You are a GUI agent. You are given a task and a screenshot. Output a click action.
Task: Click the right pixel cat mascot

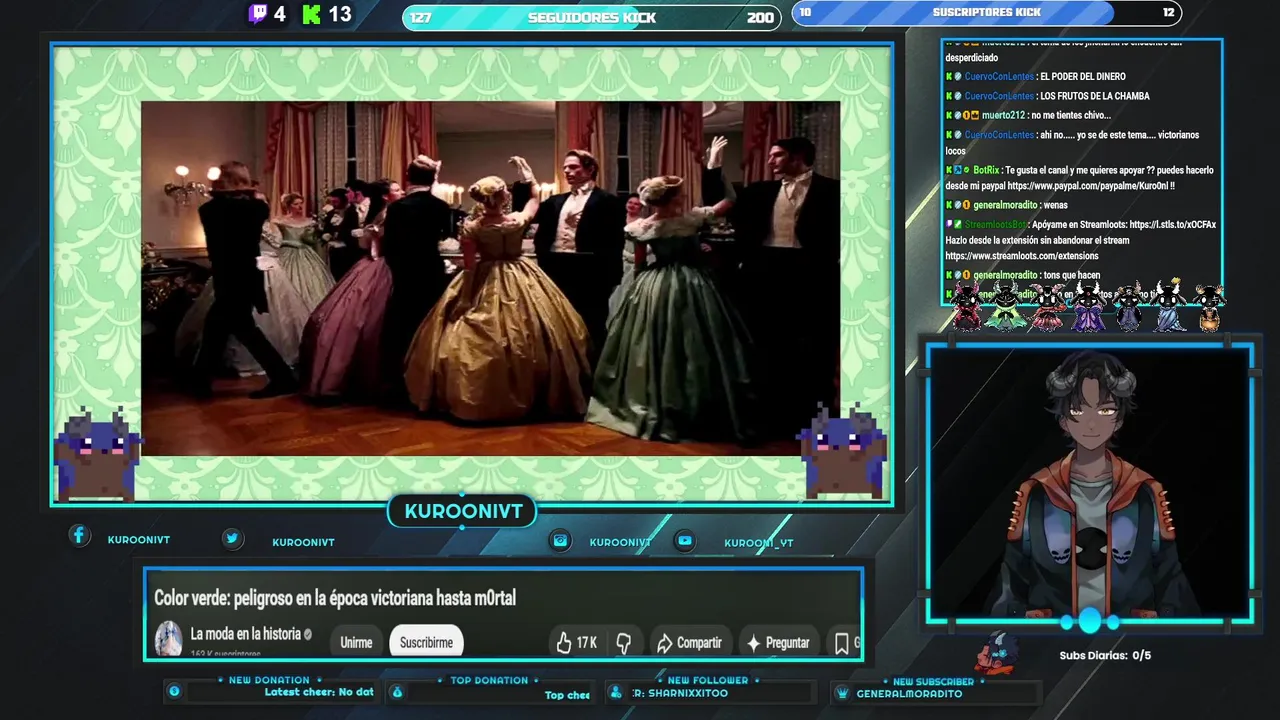coord(843,450)
